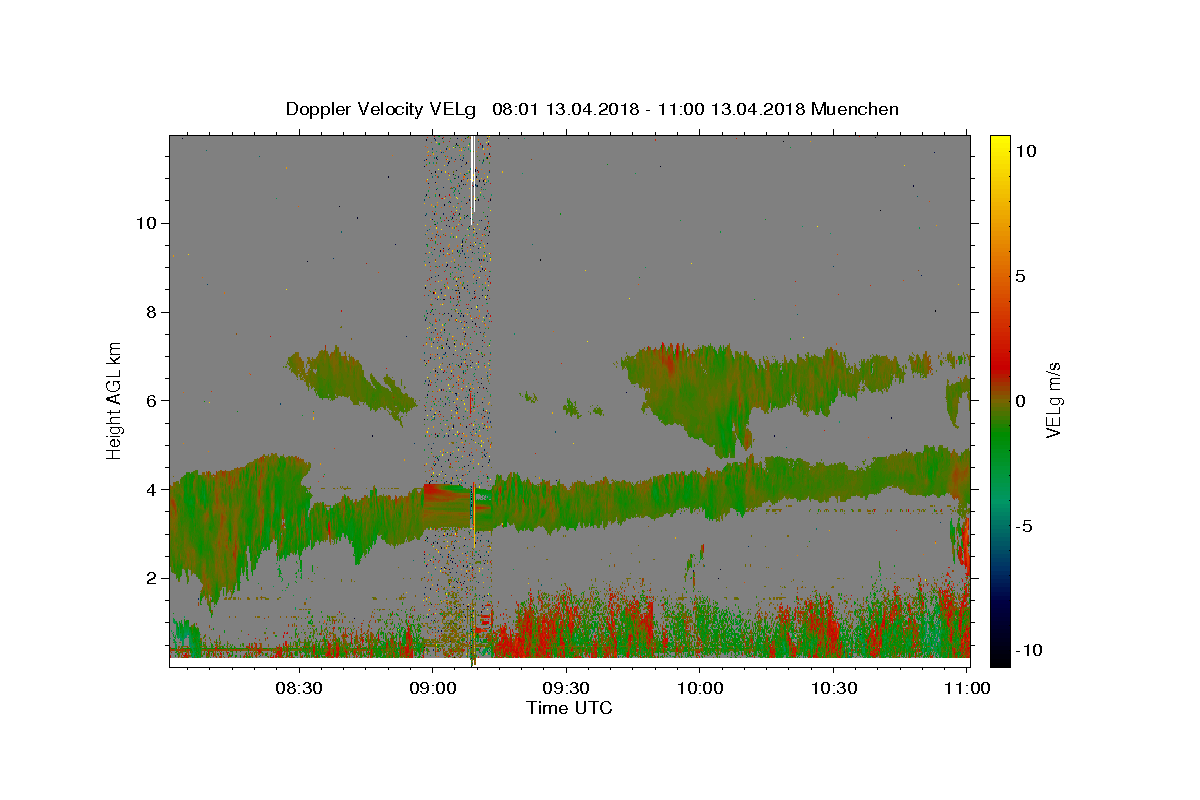The image size is (1200, 800).
Task: Click the "VELg m/s" colorbar label
Action: [1053, 400]
